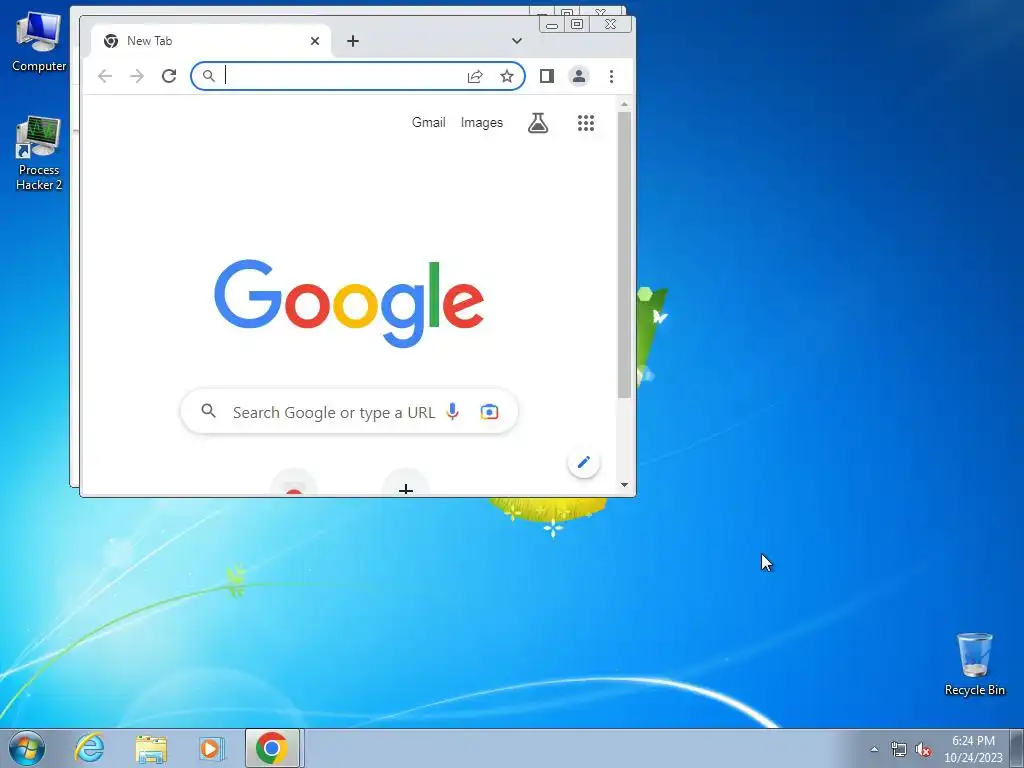Expand the tab search chevron
This screenshot has width=1024, height=768.
517,41
